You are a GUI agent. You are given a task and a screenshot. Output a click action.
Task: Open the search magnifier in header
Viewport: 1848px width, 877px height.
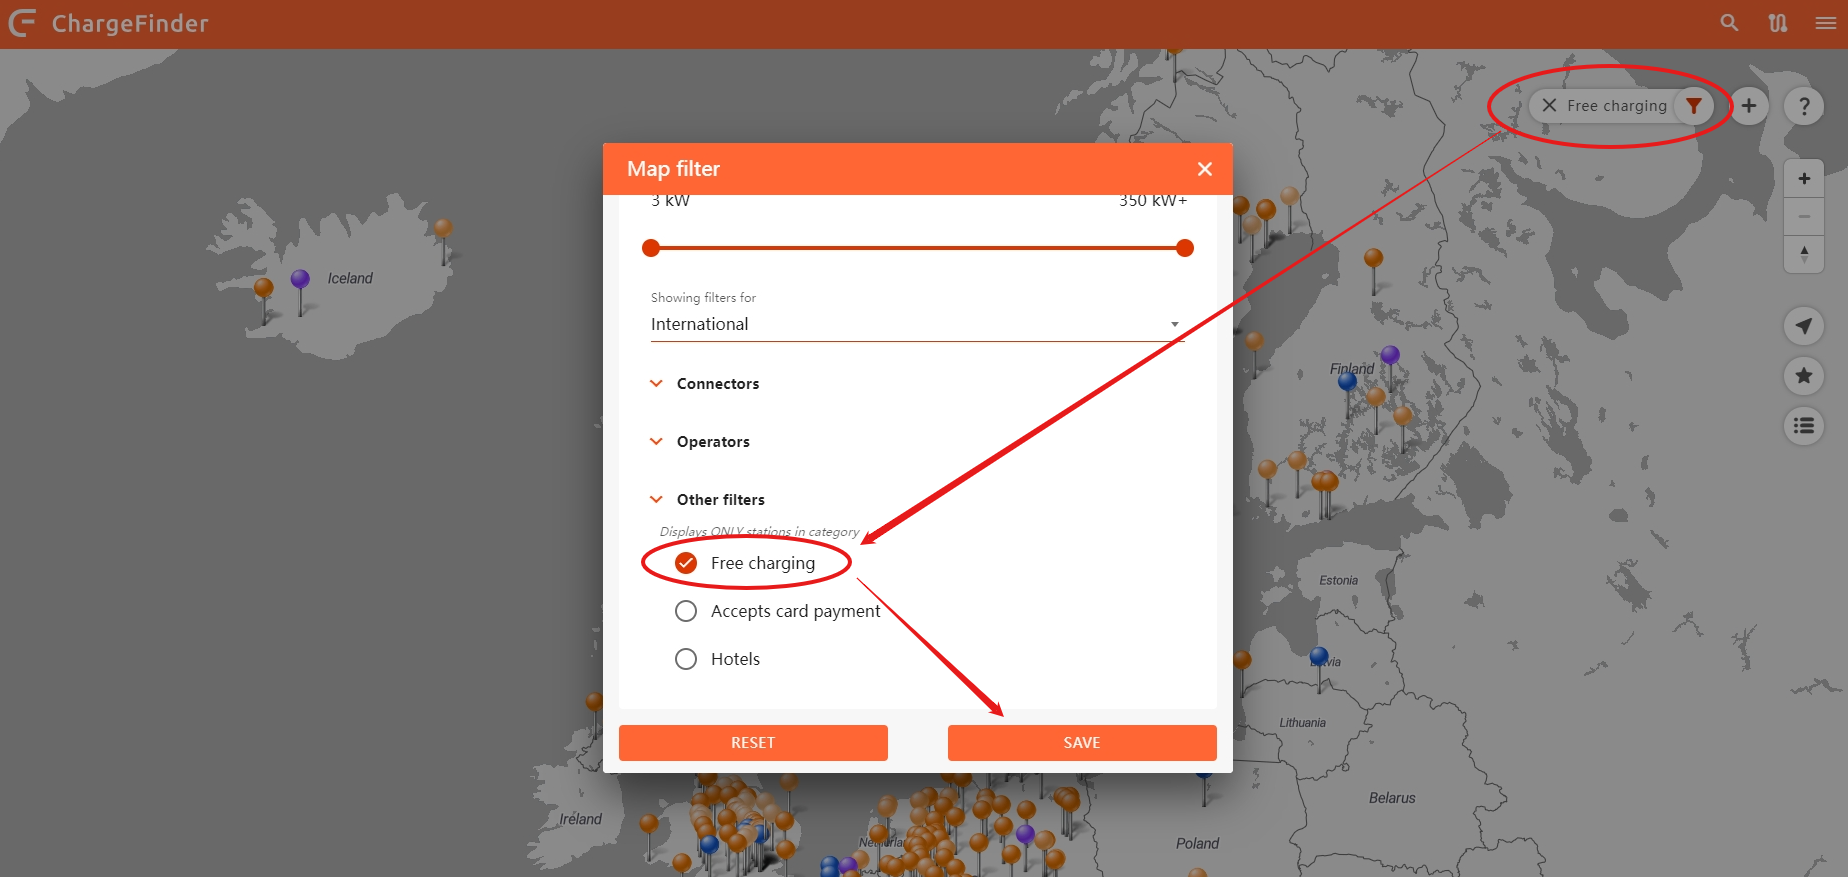click(1729, 23)
